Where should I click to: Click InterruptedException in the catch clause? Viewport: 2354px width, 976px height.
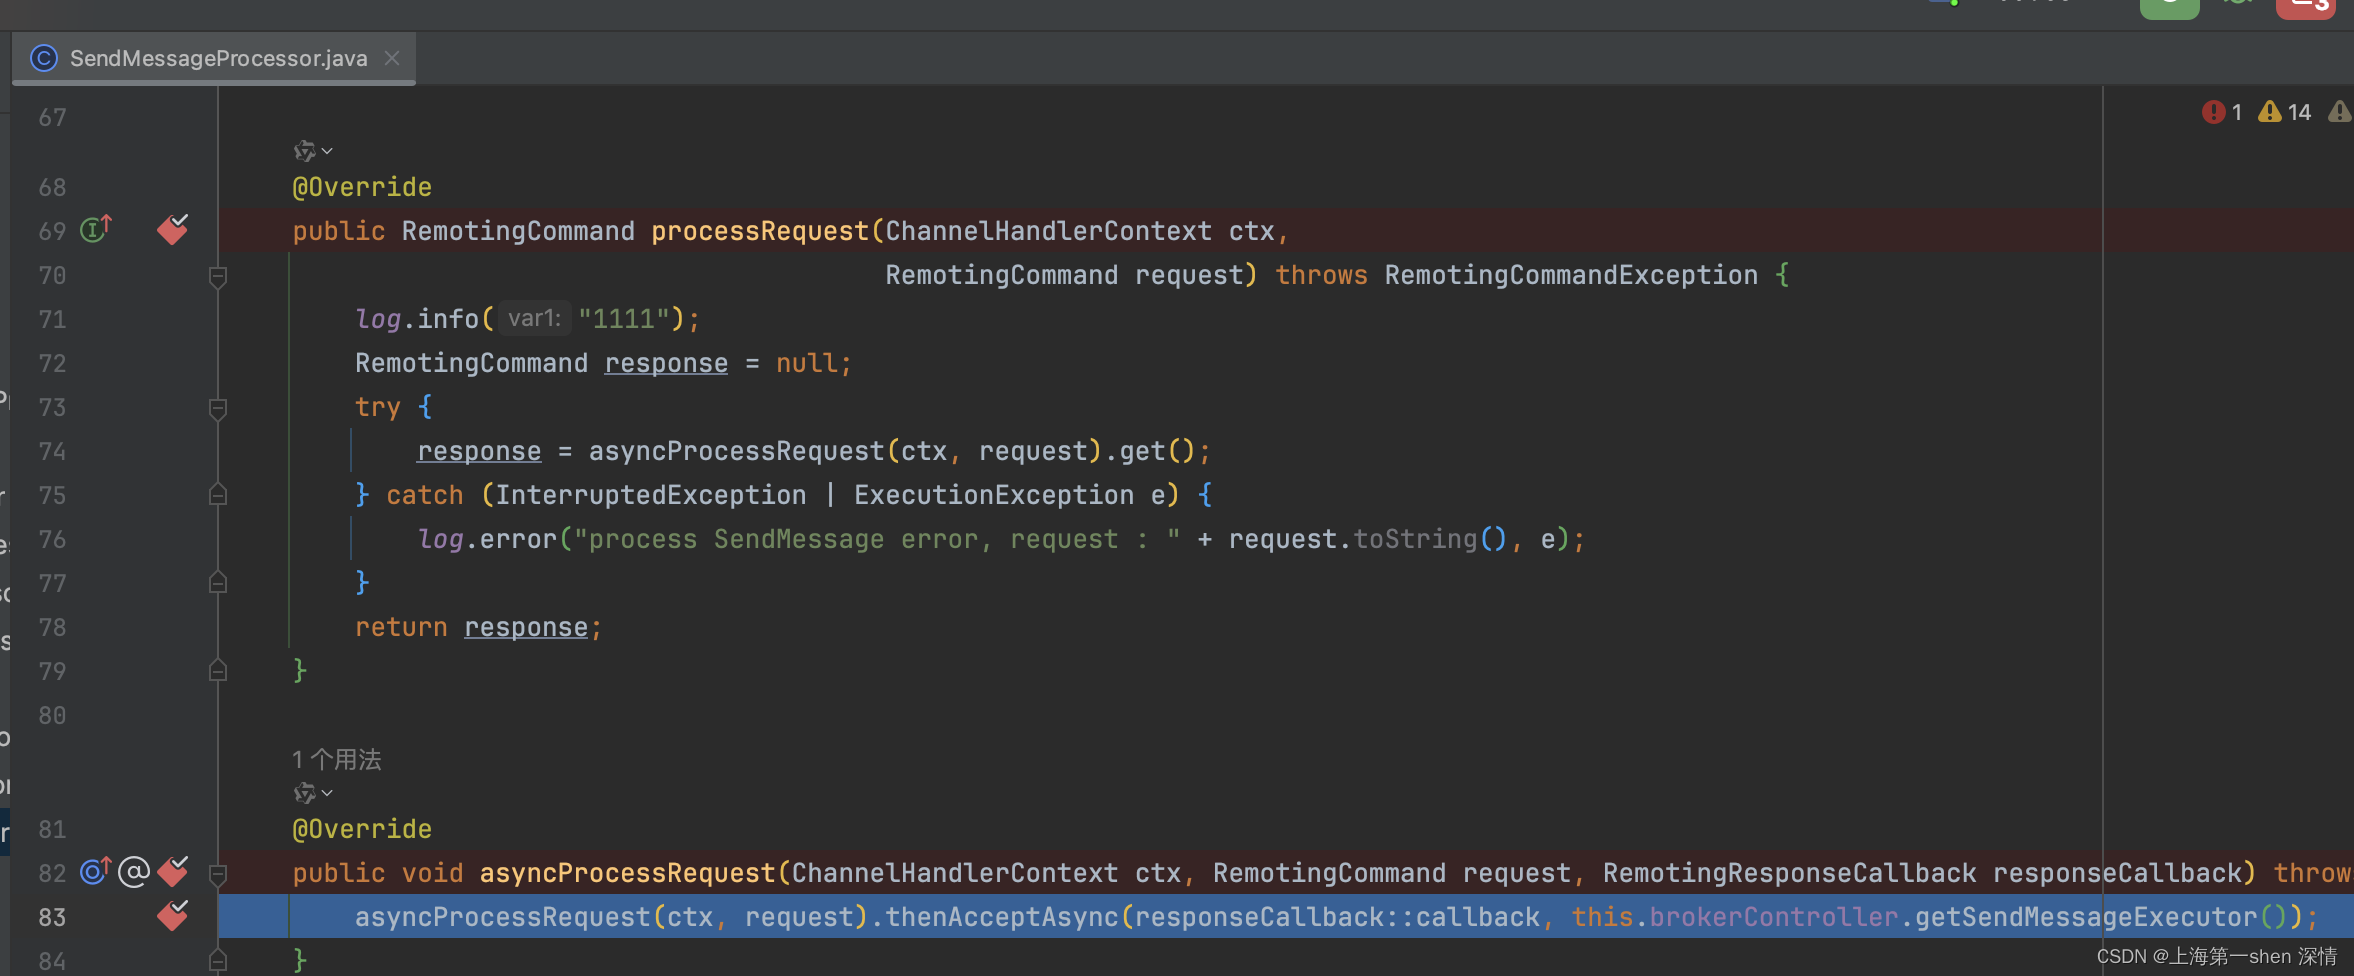pos(651,495)
